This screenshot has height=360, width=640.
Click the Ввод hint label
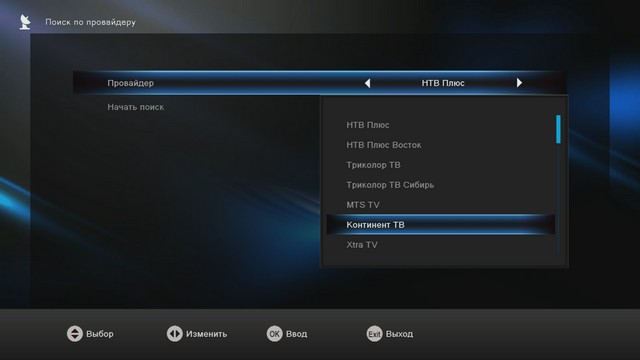[x=296, y=334]
